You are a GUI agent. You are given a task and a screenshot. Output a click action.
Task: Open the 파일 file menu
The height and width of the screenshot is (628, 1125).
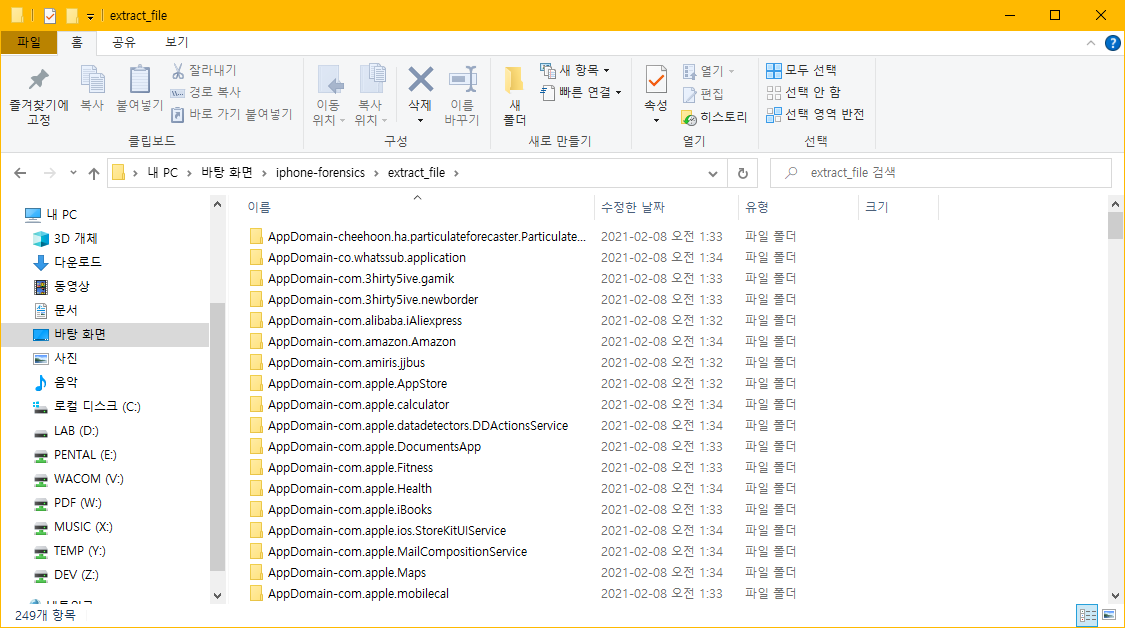tap(29, 42)
